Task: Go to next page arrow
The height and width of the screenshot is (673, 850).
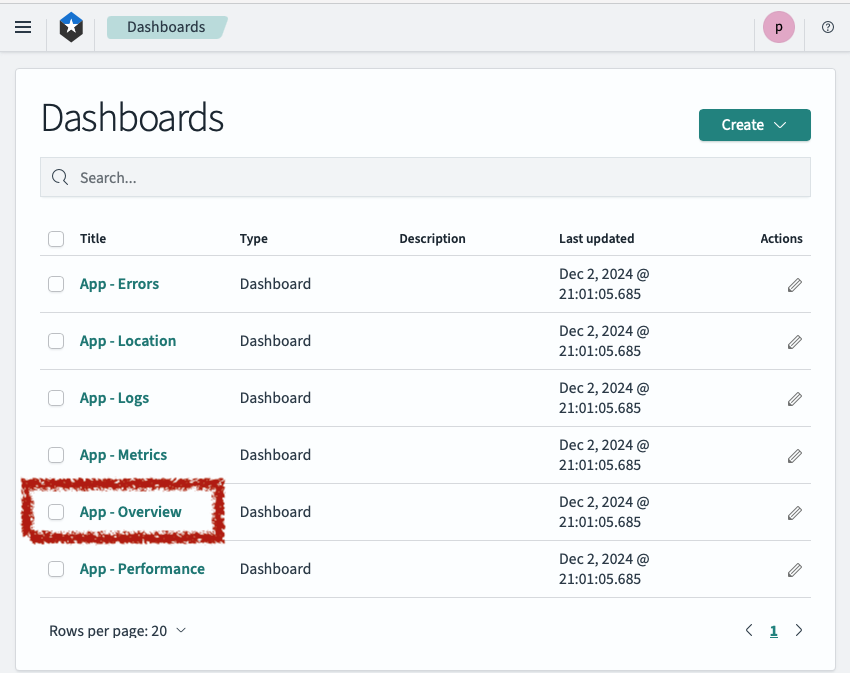Action: click(799, 630)
